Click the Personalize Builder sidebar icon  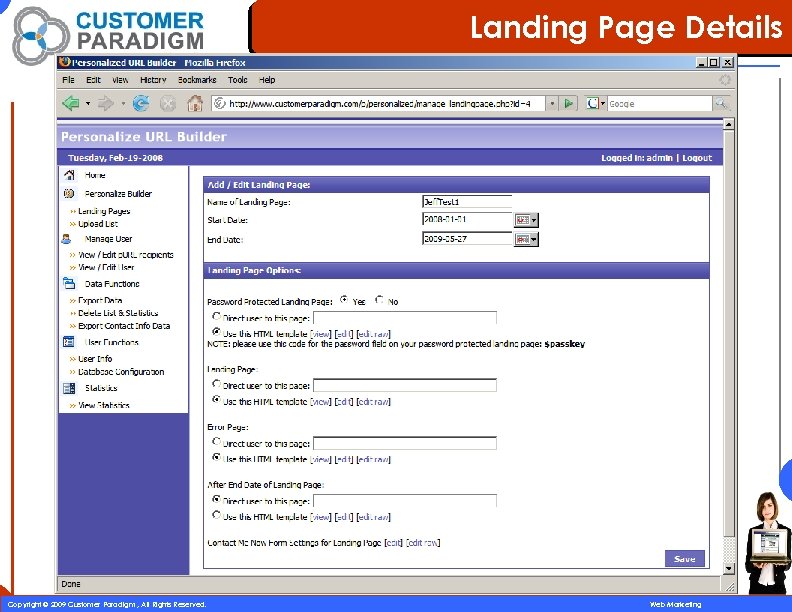click(x=69, y=193)
